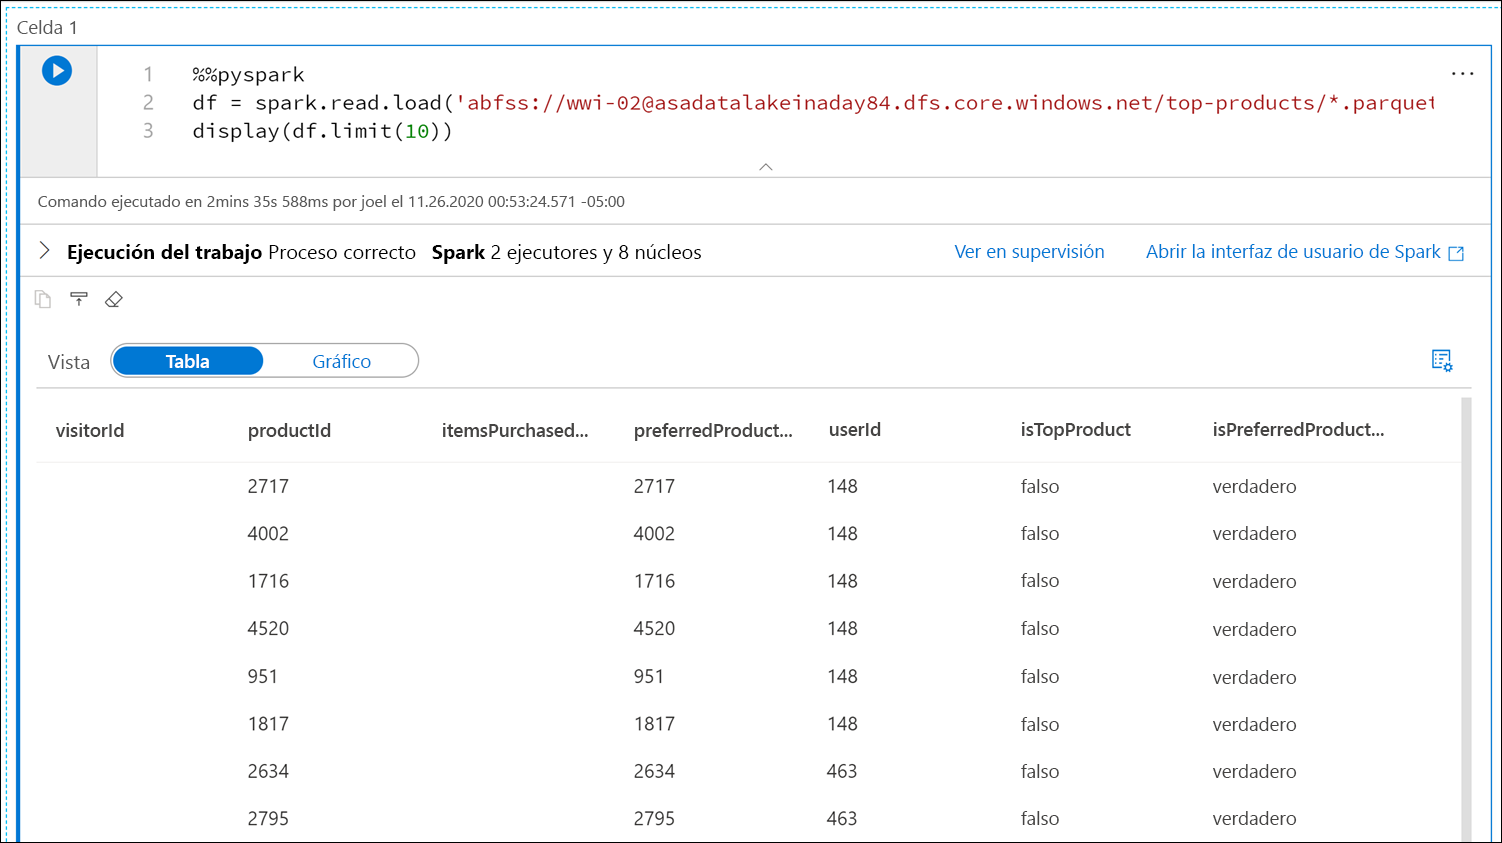The image size is (1502, 843).
Task: Switch the view to Tabla
Action: tap(188, 361)
